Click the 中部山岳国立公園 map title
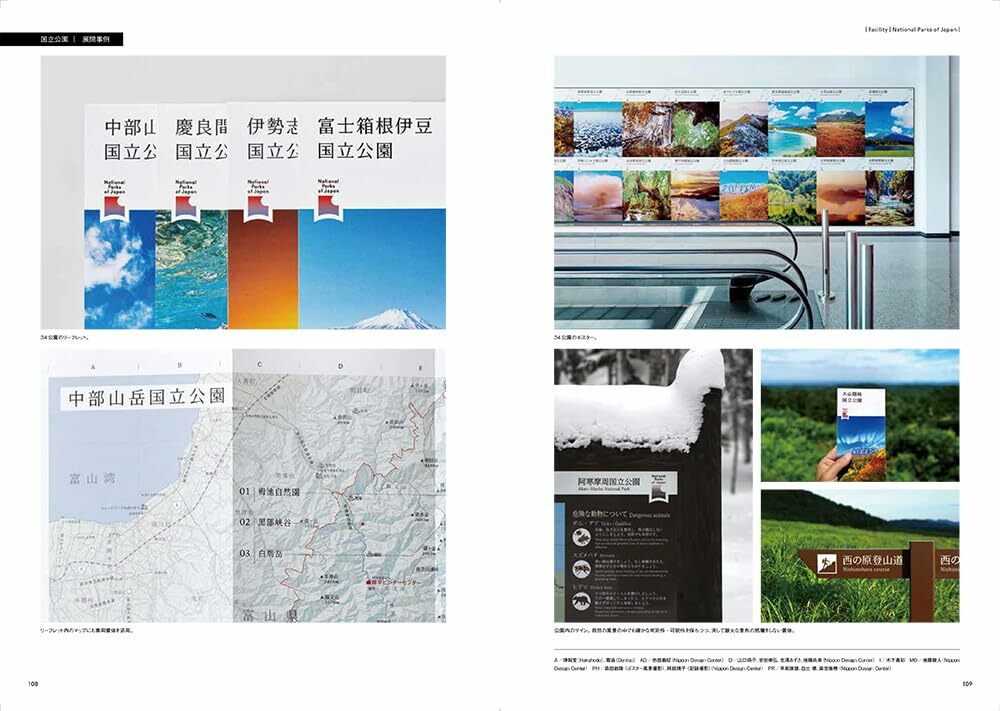The height and width of the screenshot is (711, 1000). [x=146, y=397]
